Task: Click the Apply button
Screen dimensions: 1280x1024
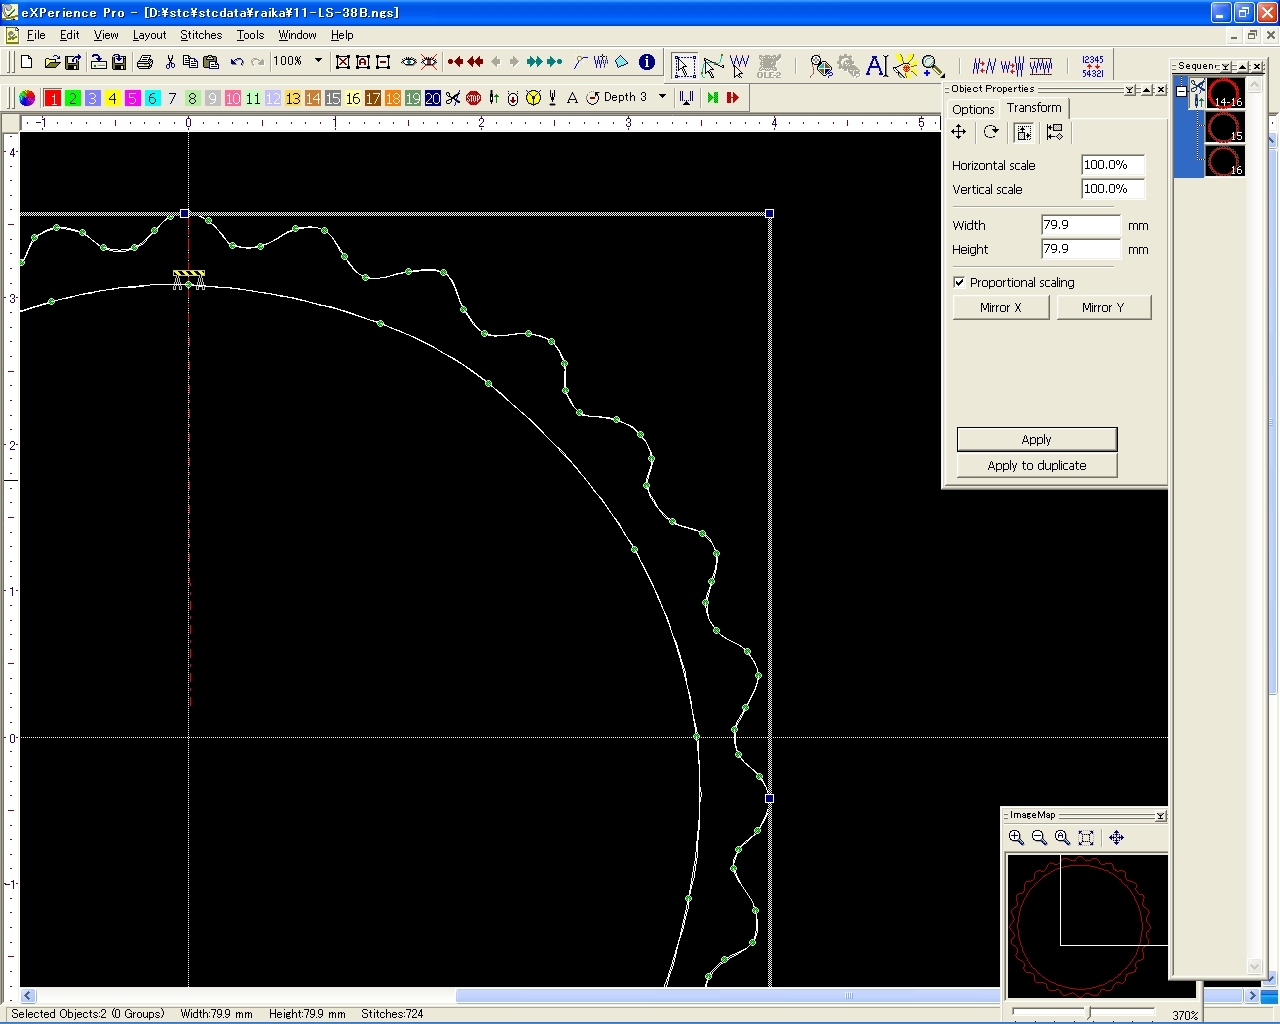Action: coord(1037,440)
